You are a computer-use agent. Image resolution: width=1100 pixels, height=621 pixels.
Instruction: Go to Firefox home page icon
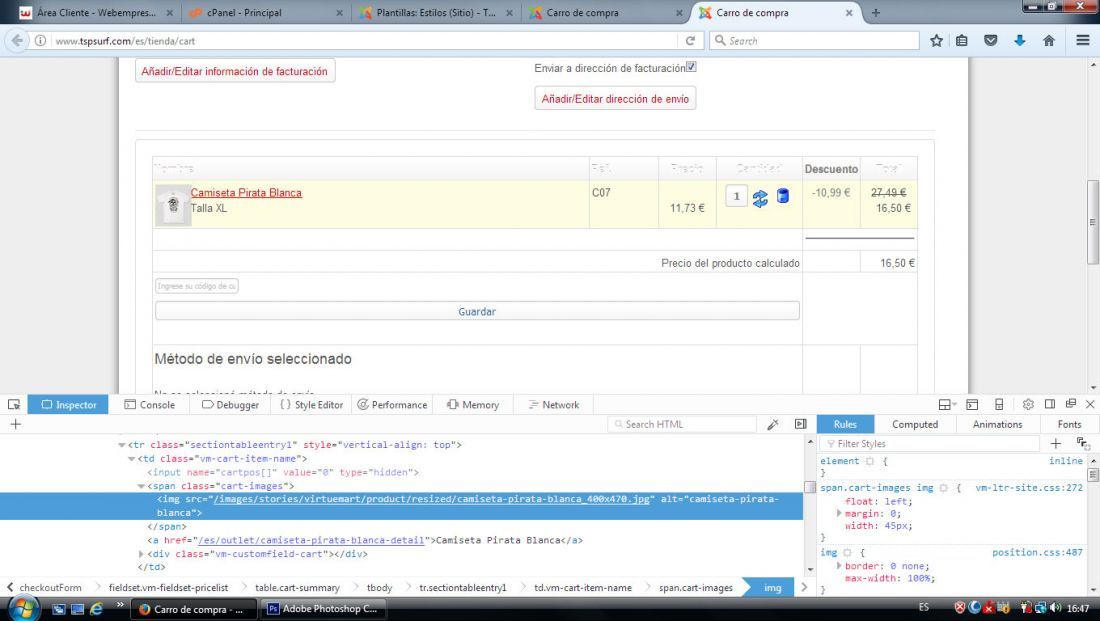coord(1049,41)
